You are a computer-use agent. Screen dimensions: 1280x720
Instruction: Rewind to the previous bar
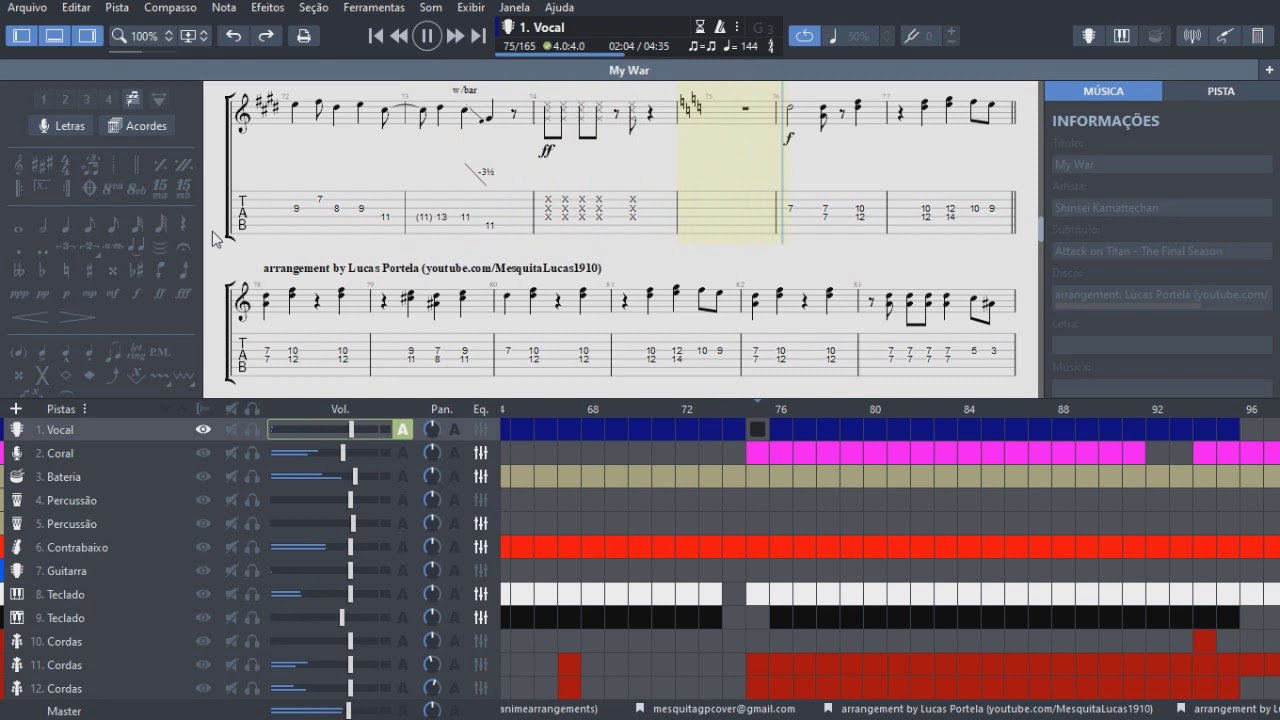(x=399, y=36)
